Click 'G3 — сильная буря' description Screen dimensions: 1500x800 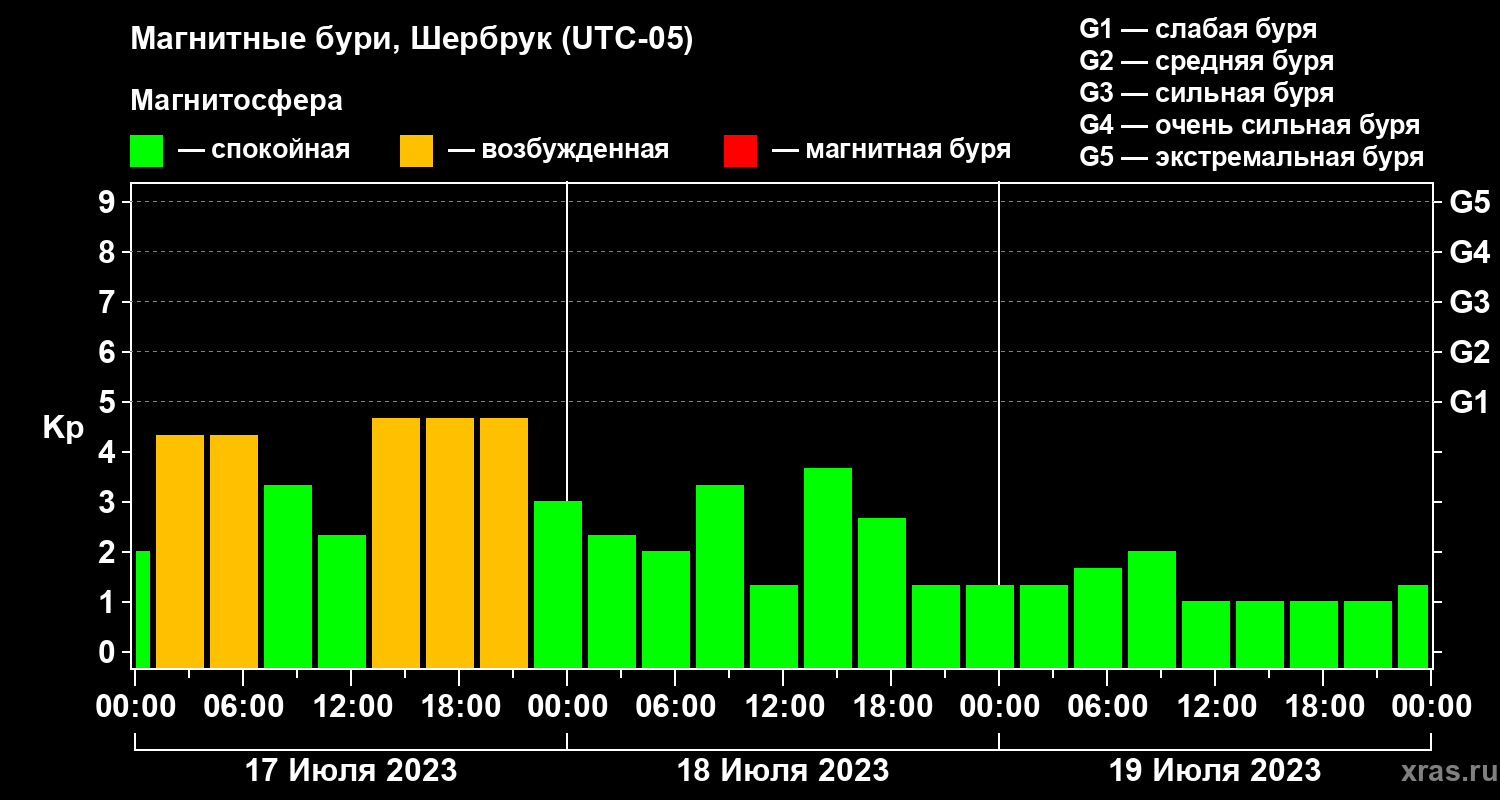point(1206,93)
